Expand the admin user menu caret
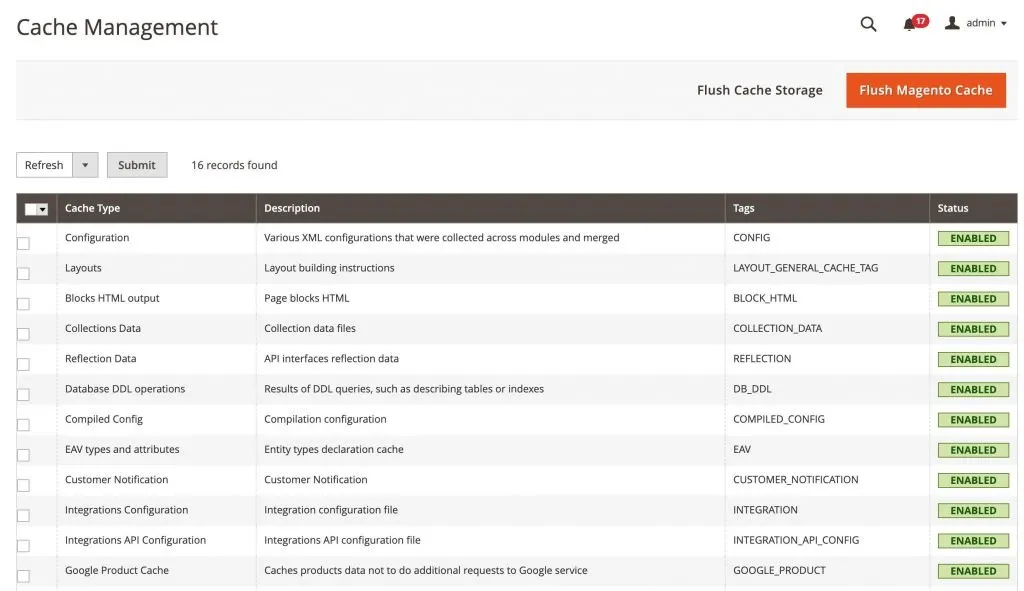 click(1005, 22)
